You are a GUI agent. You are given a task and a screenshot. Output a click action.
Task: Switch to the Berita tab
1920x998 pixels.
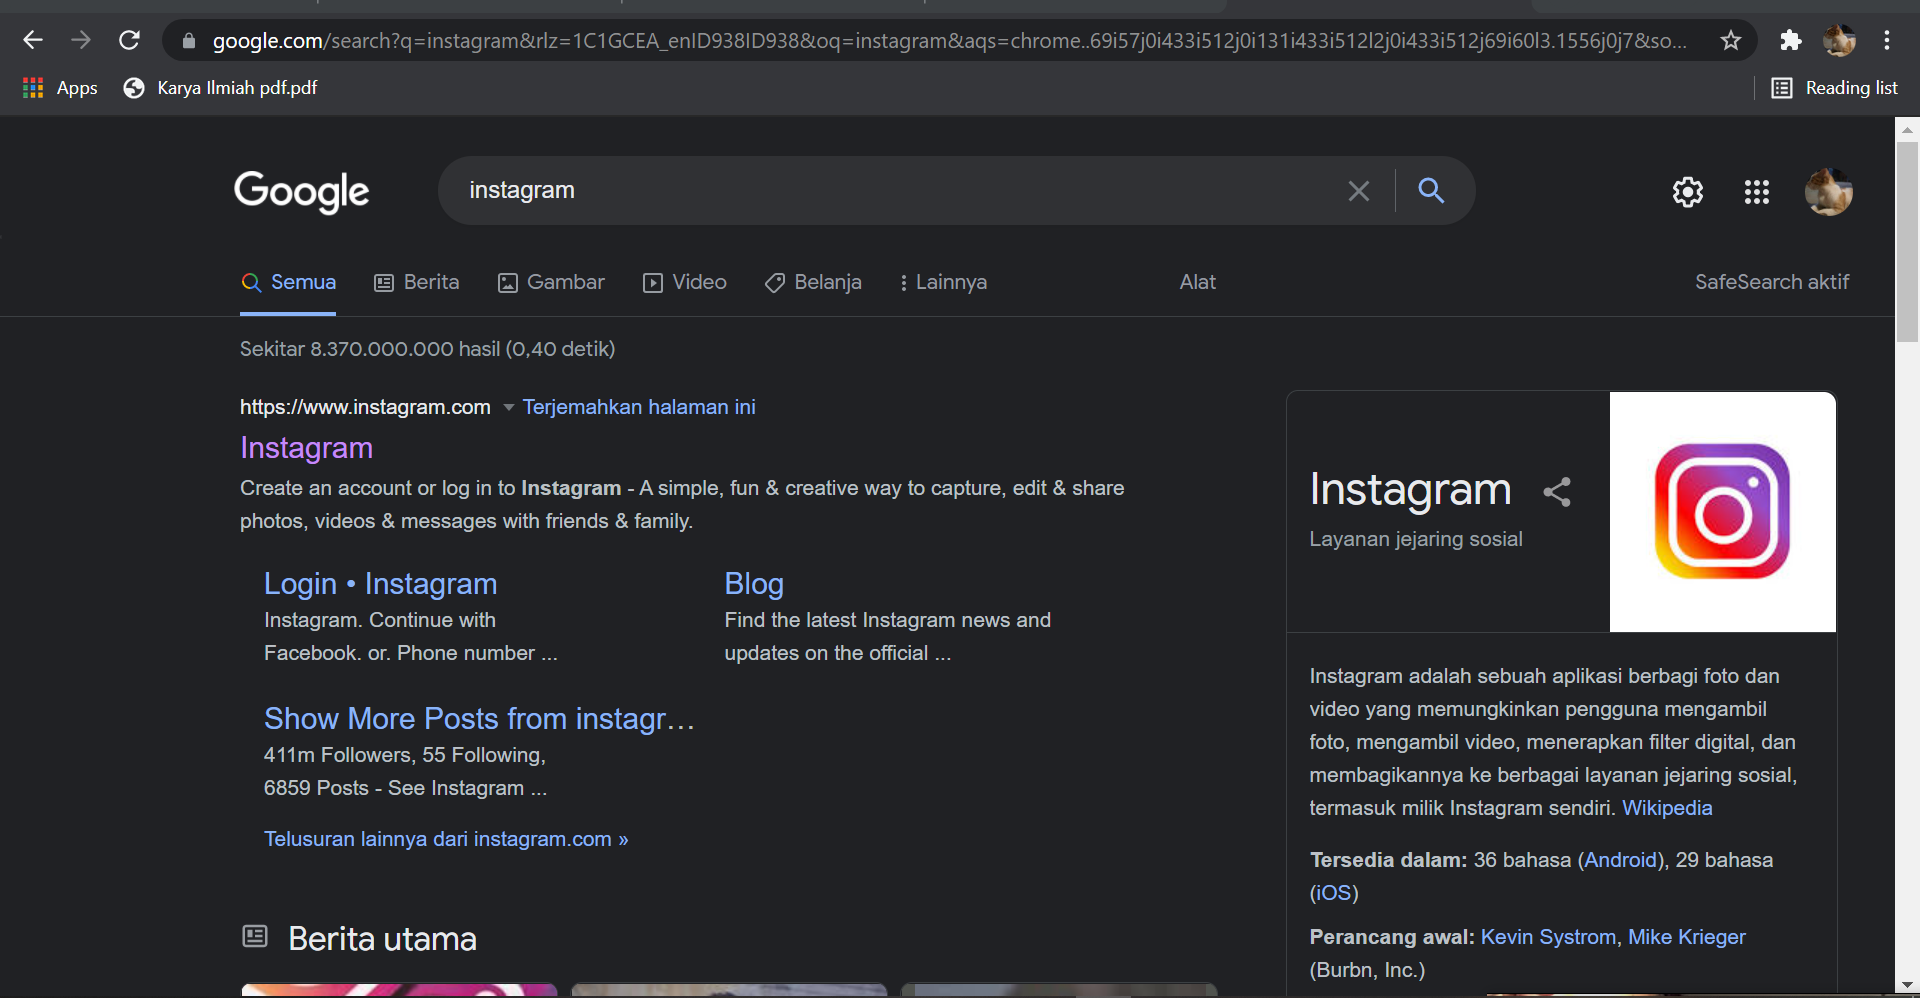pyautogui.click(x=417, y=282)
